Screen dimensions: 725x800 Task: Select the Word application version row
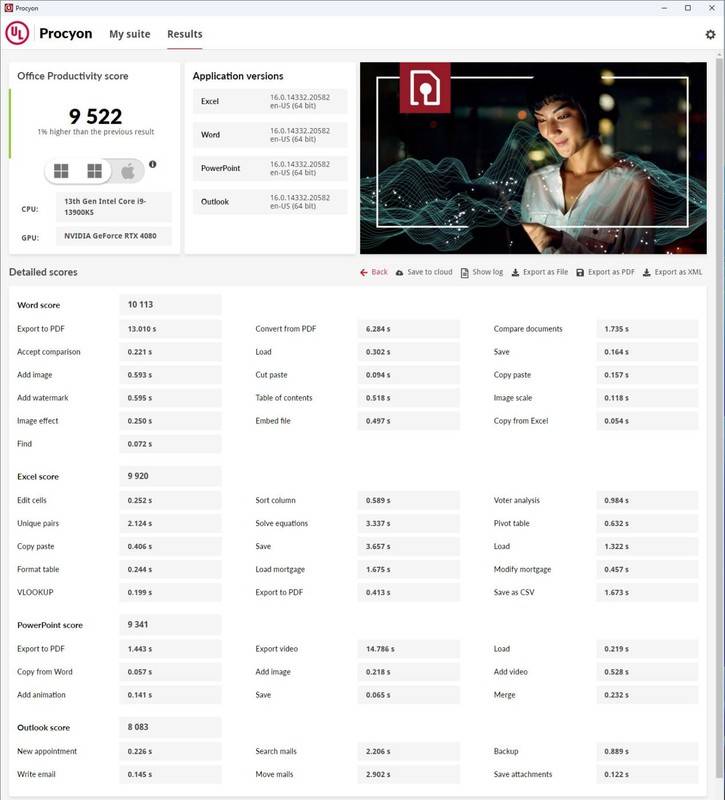(270, 135)
